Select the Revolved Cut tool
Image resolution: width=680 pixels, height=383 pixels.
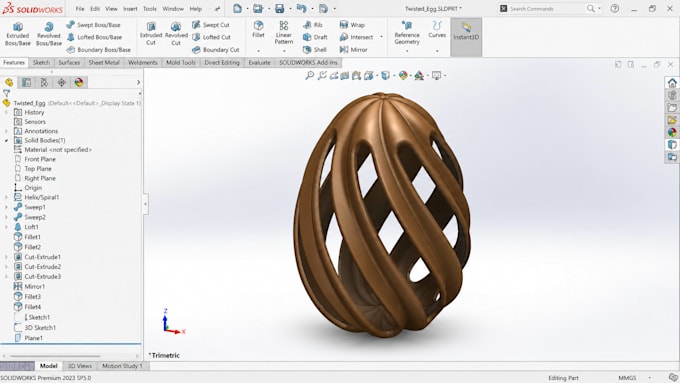[176, 34]
